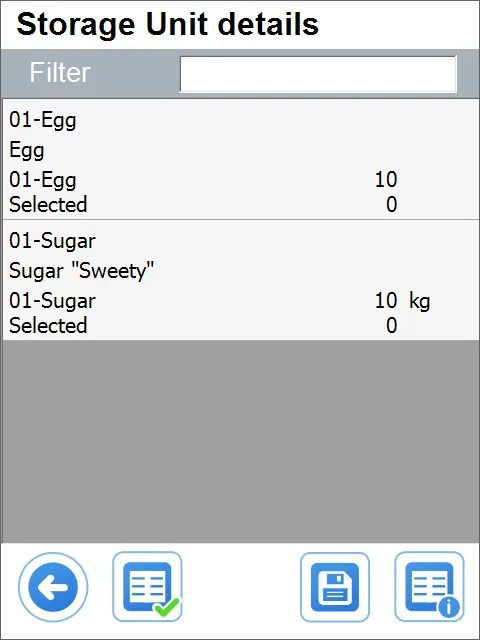
Task: Click the Egg selected count 0
Action: click(x=391, y=204)
